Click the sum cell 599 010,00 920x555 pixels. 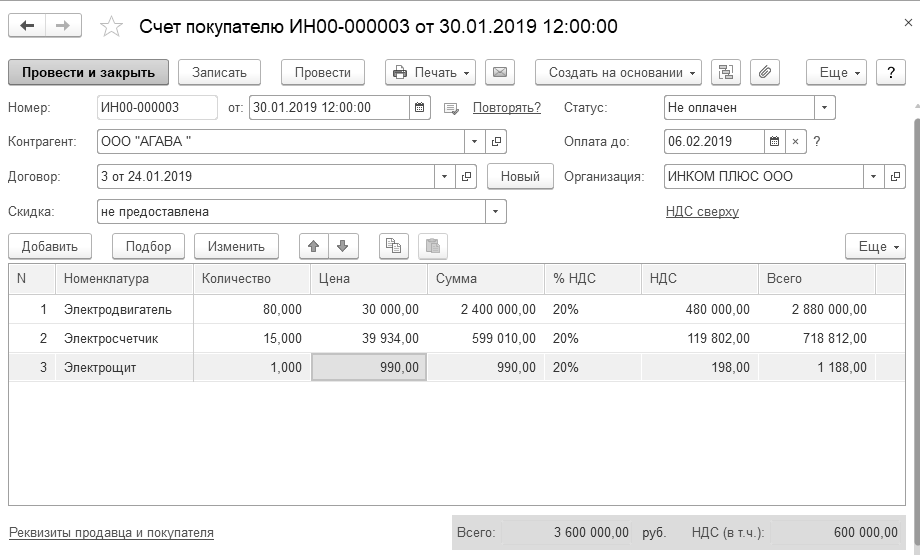(486, 339)
